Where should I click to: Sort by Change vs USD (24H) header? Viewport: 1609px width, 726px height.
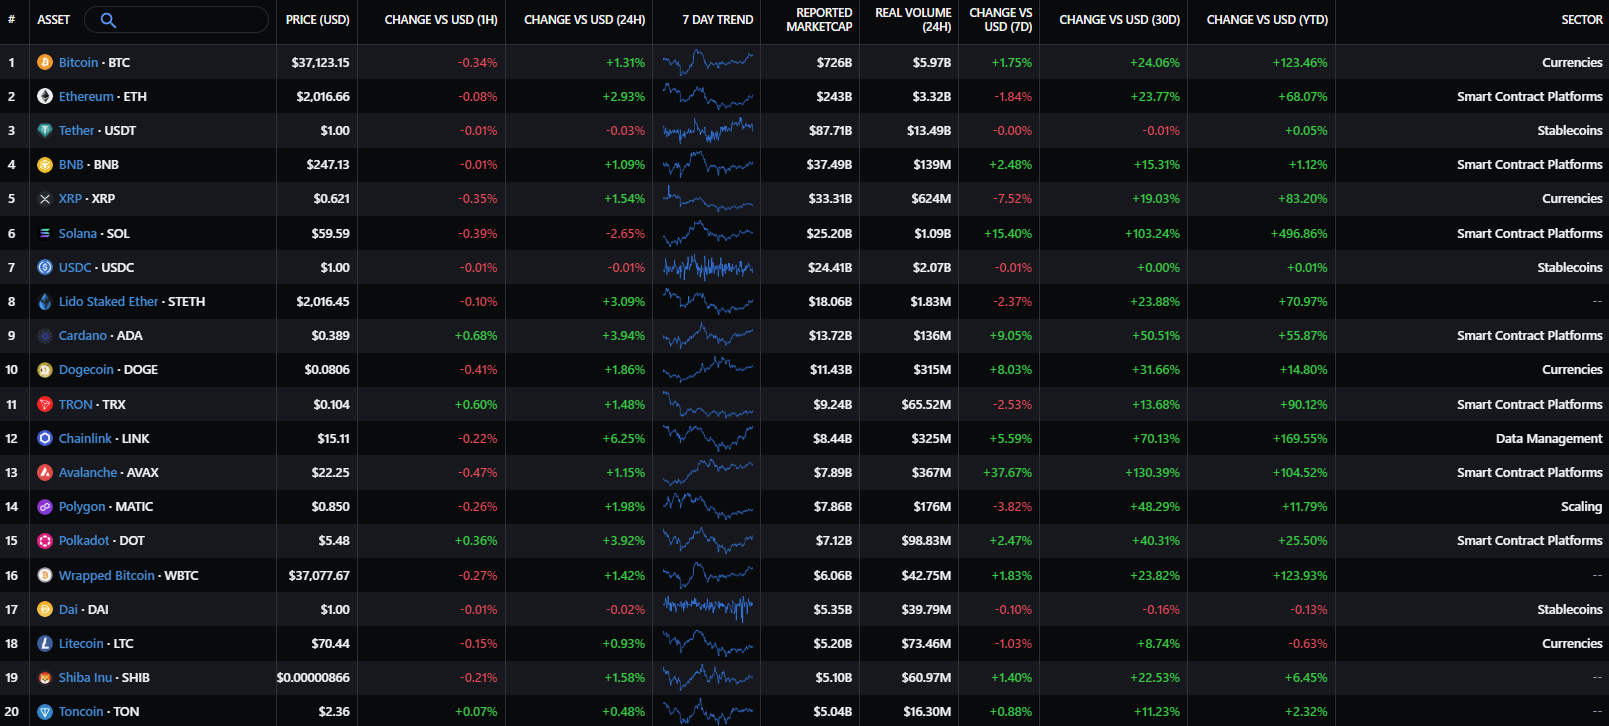coord(584,20)
